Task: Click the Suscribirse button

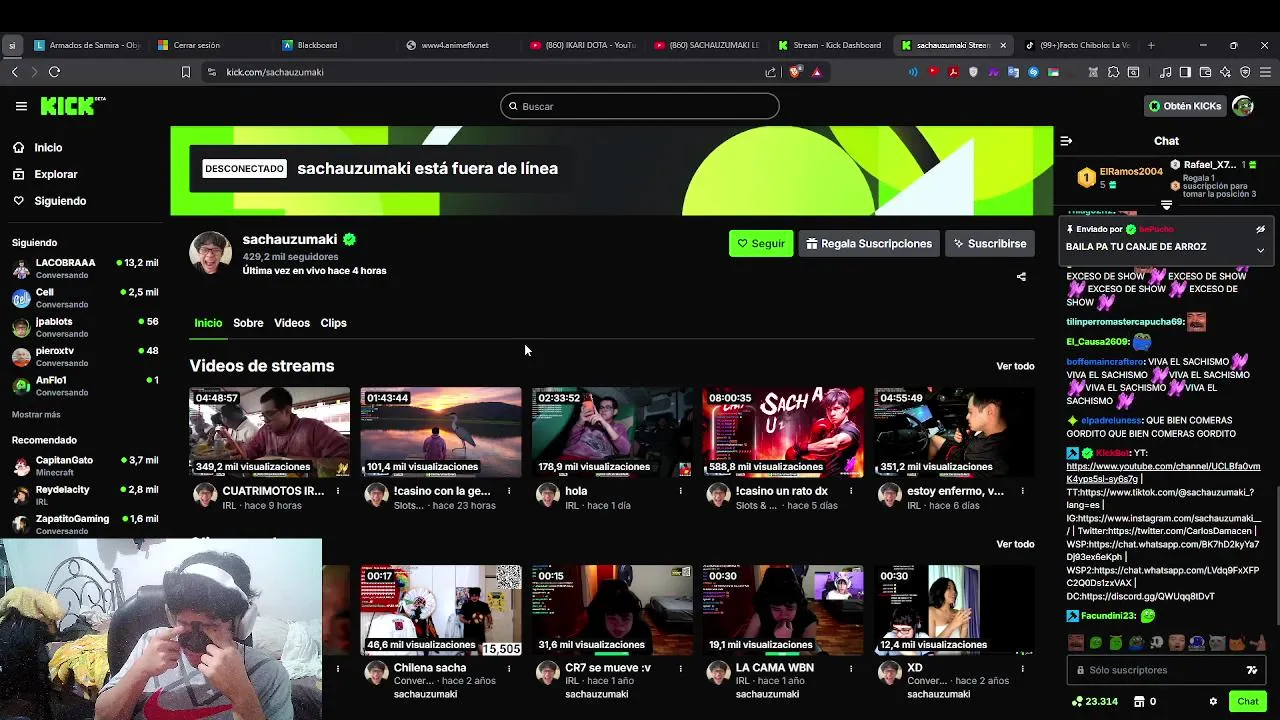Action: [x=990, y=244]
